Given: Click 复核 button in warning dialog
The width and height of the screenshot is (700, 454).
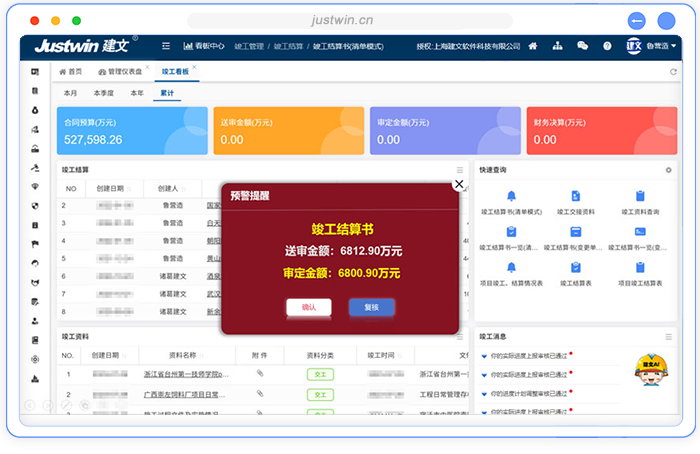Looking at the screenshot, I should coord(371,307).
